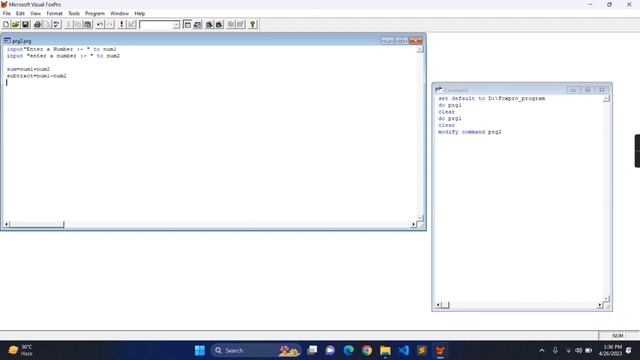Click the NUM indicator in status bar
Viewport: 640px width, 360px height.
point(618,336)
